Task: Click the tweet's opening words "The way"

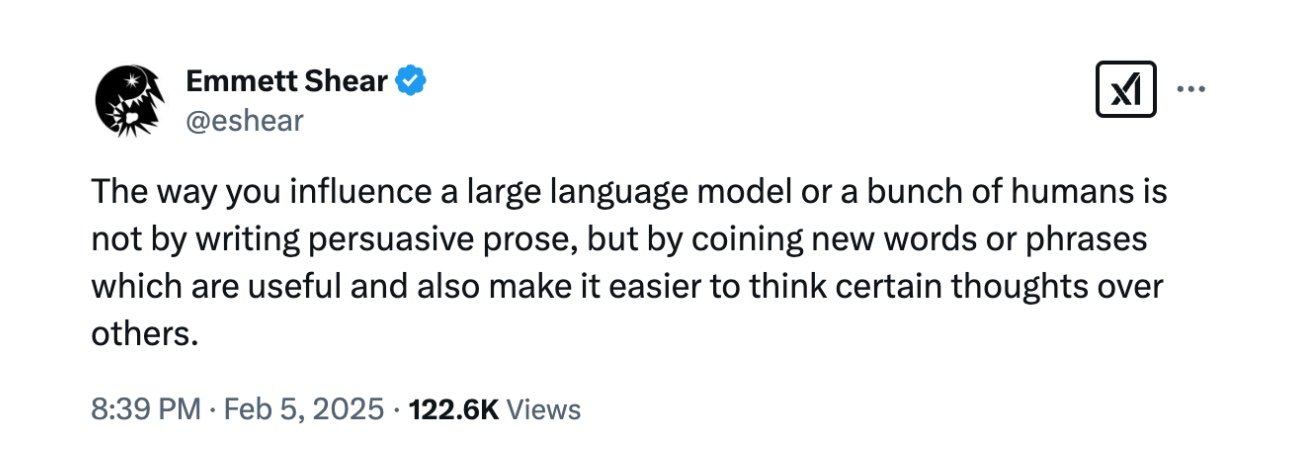Action: pos(141,192)
